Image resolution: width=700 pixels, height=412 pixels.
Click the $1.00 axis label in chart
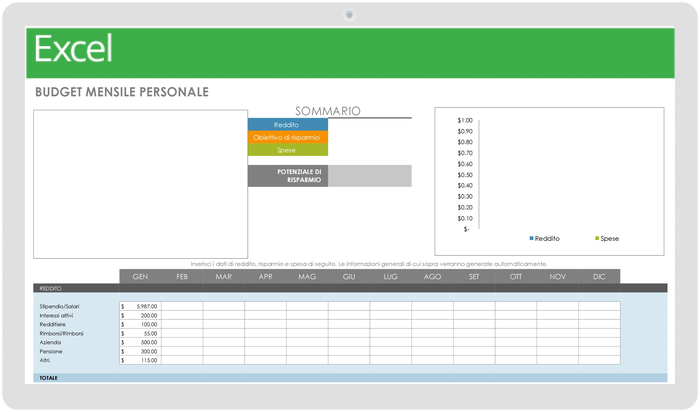tap(465, 121)
